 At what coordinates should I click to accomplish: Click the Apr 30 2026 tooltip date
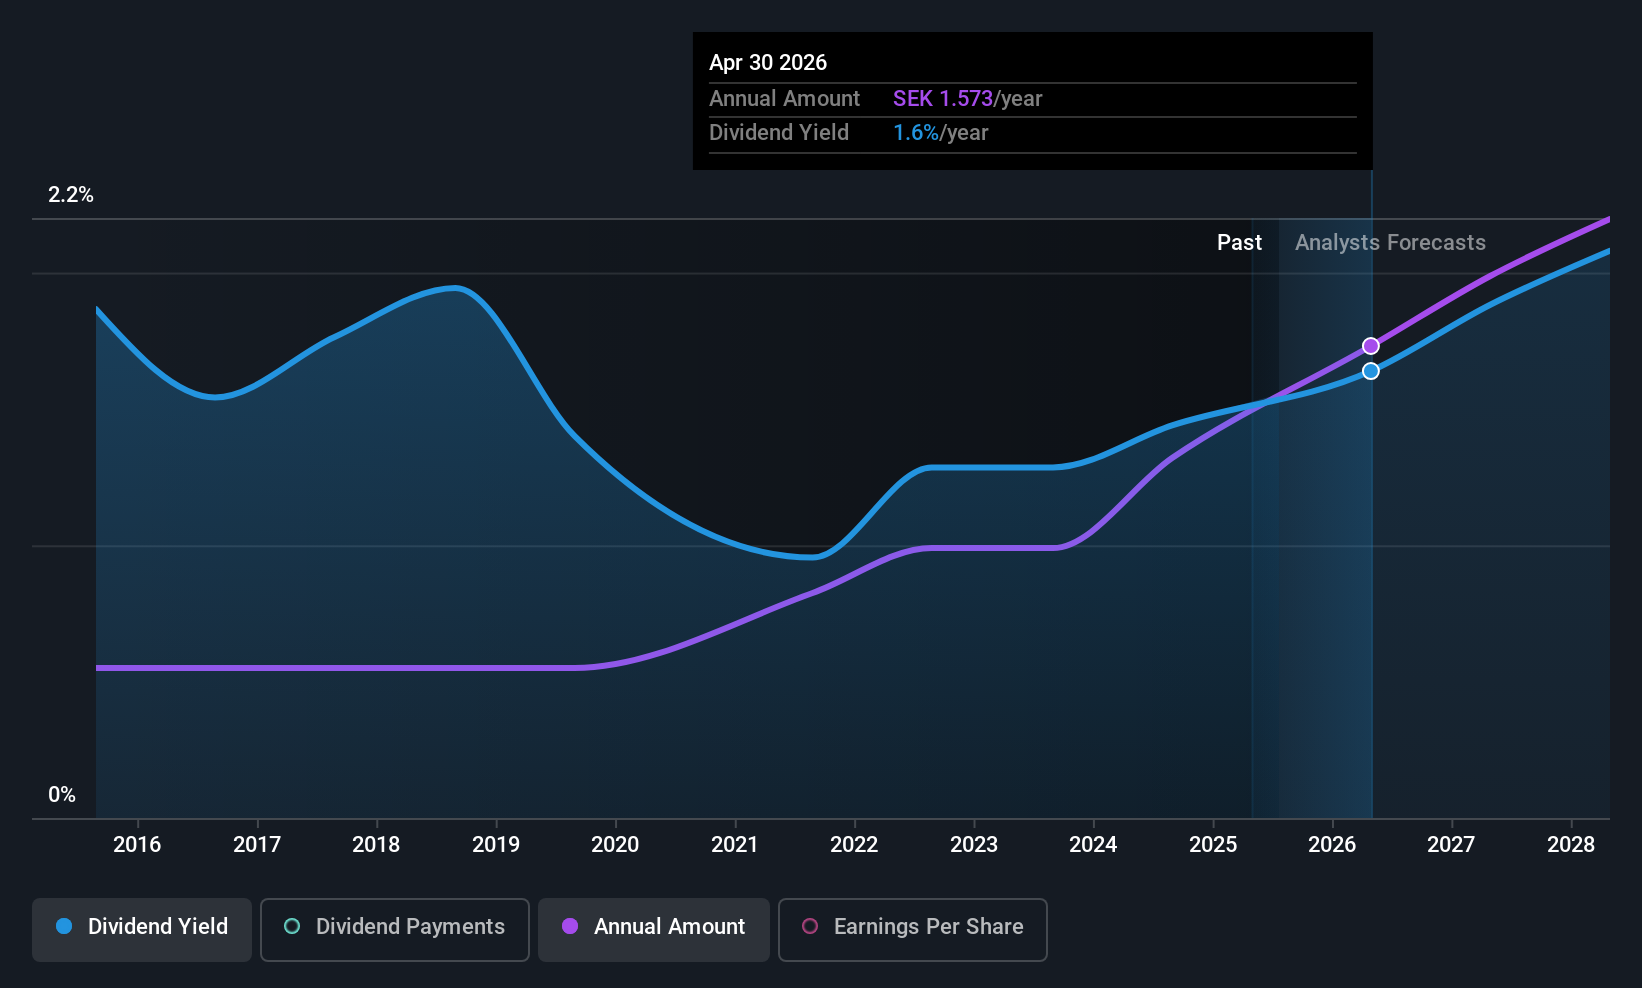[x=768, y=62]
